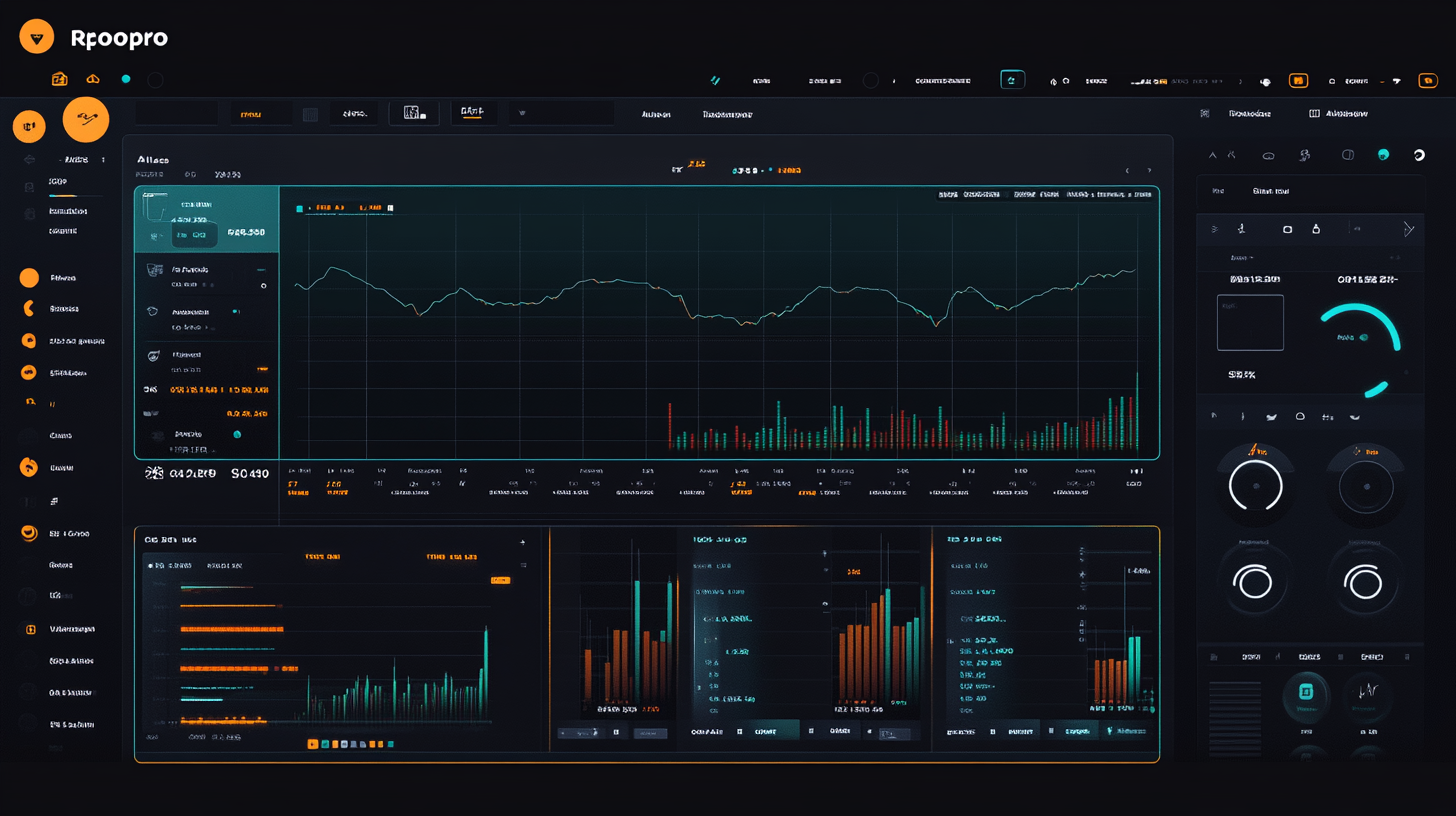Click the small grid icon in the toolbar
The height and width of the screenshot is (816, 1456).
pos(310,114)
